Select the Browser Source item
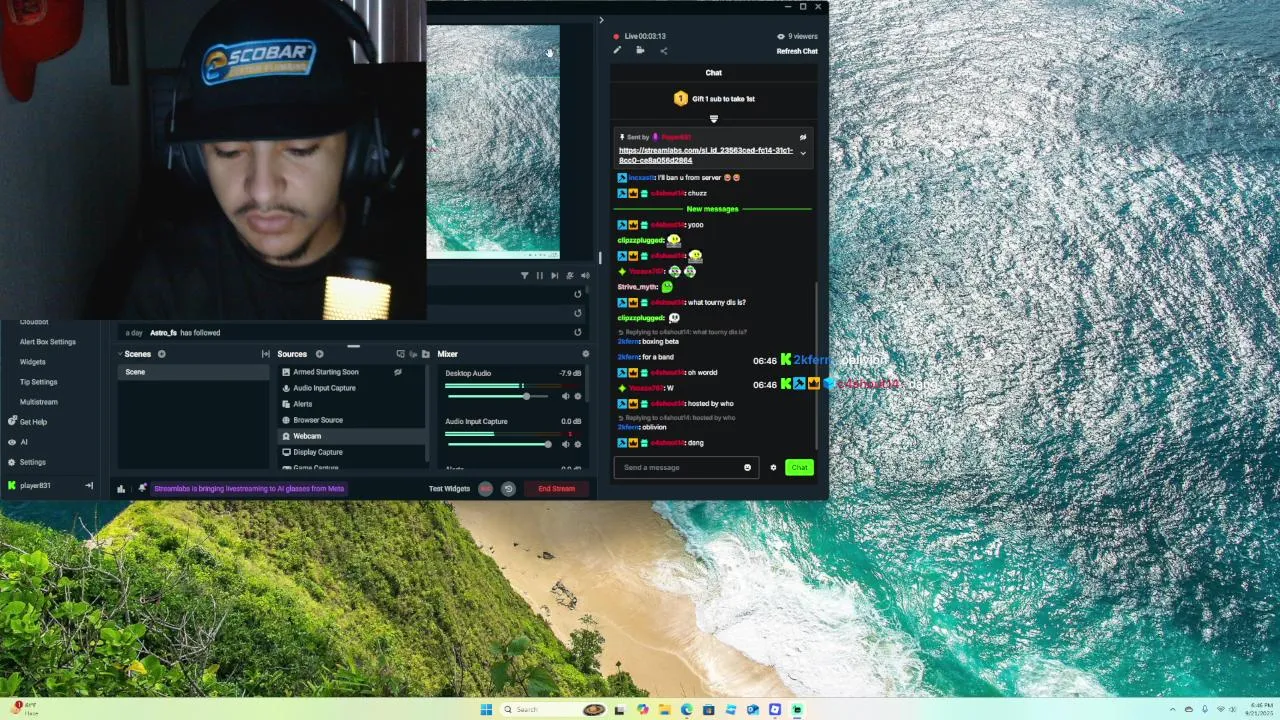1280x720 pixels. pyautogui.click(x=353, y=420)
